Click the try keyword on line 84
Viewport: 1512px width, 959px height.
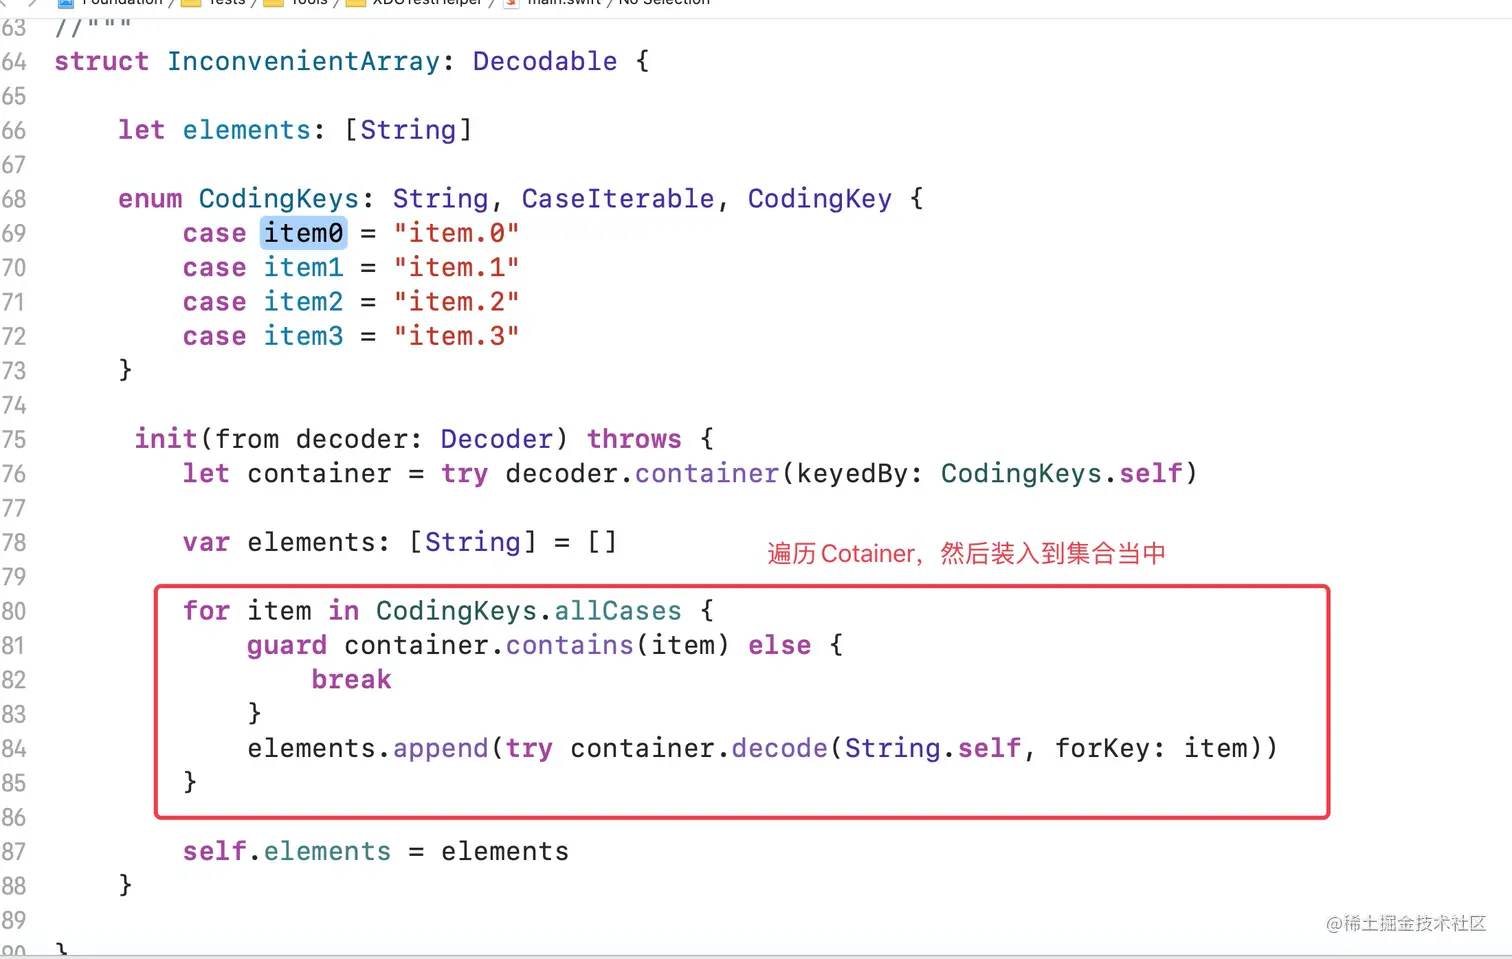pyautogui.click(x=529, y=749)
